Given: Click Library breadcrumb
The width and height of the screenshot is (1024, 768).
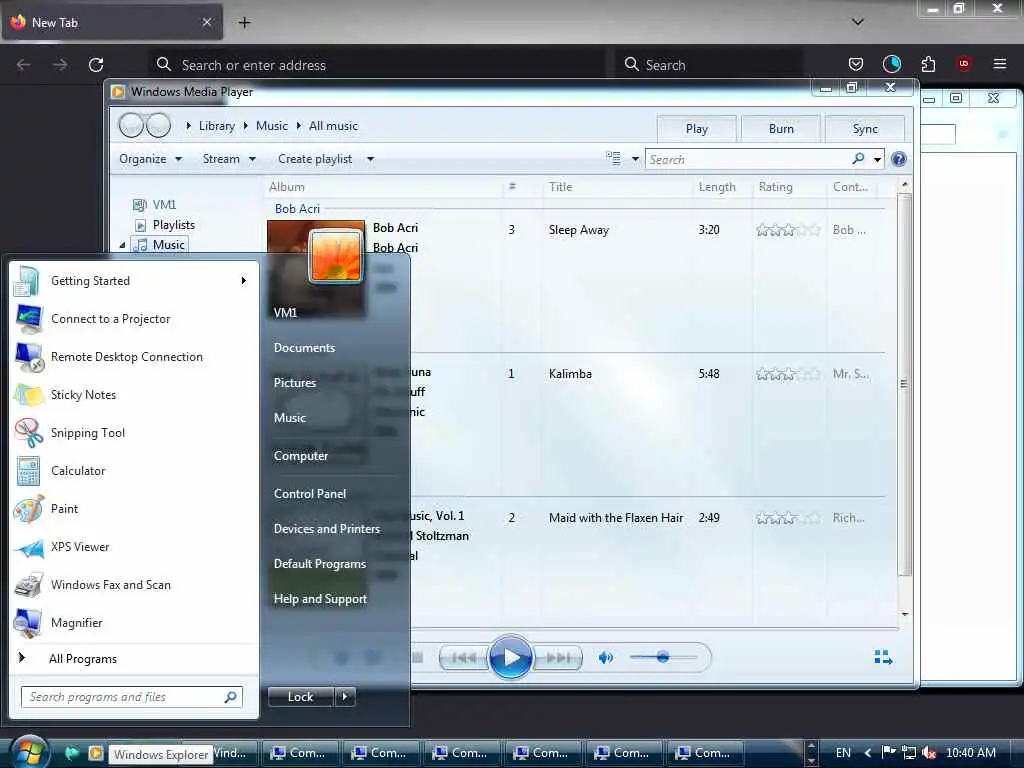Looking at the screenshot, I should click(217, 126).
